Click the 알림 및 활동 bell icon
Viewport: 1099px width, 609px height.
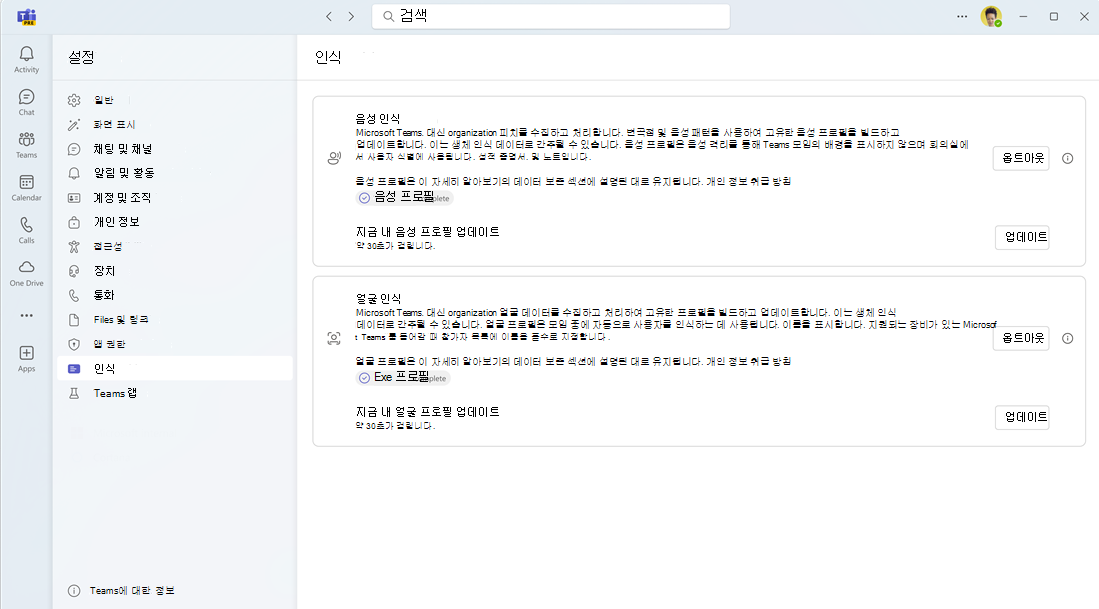74,173
